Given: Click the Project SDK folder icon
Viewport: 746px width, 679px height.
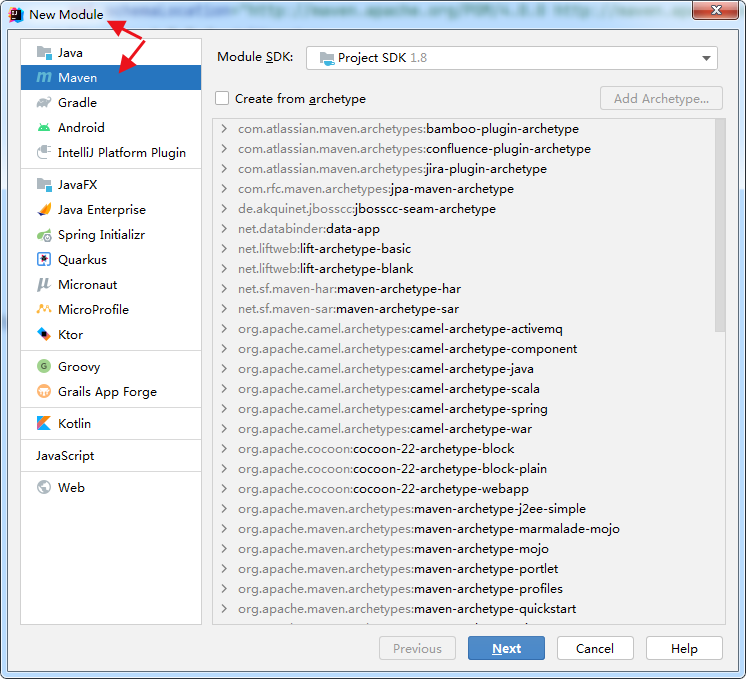Looking at the screenshot, I should click(327, 58).
